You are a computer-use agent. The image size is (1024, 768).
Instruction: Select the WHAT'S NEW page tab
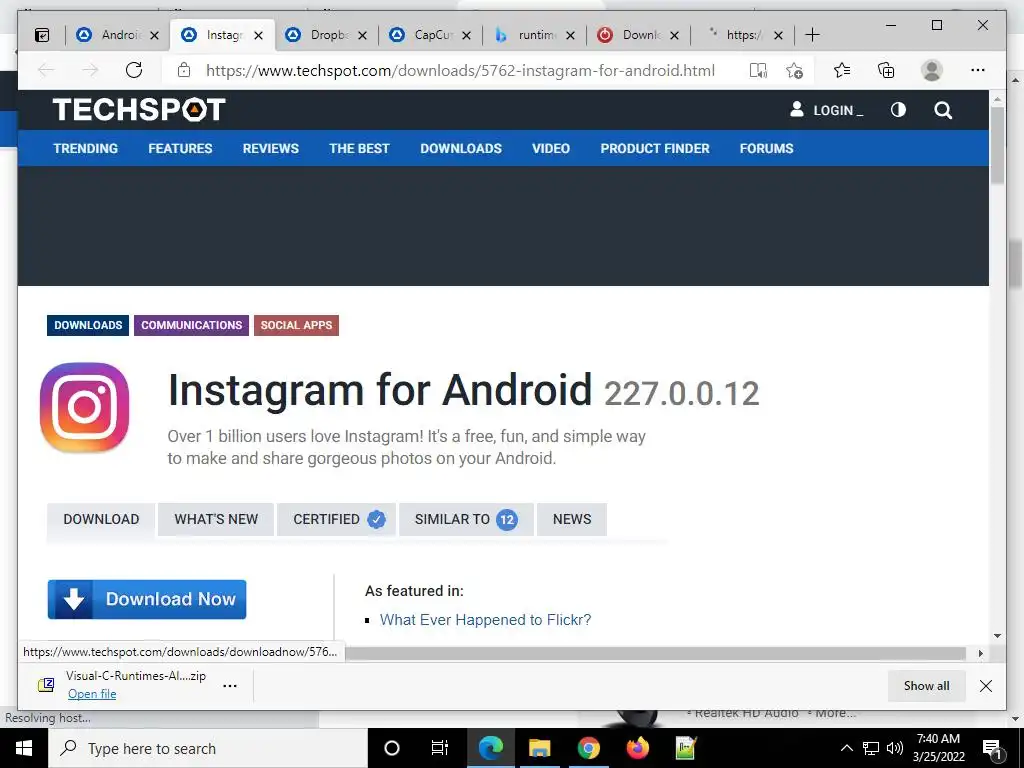[x=216, y=520]
